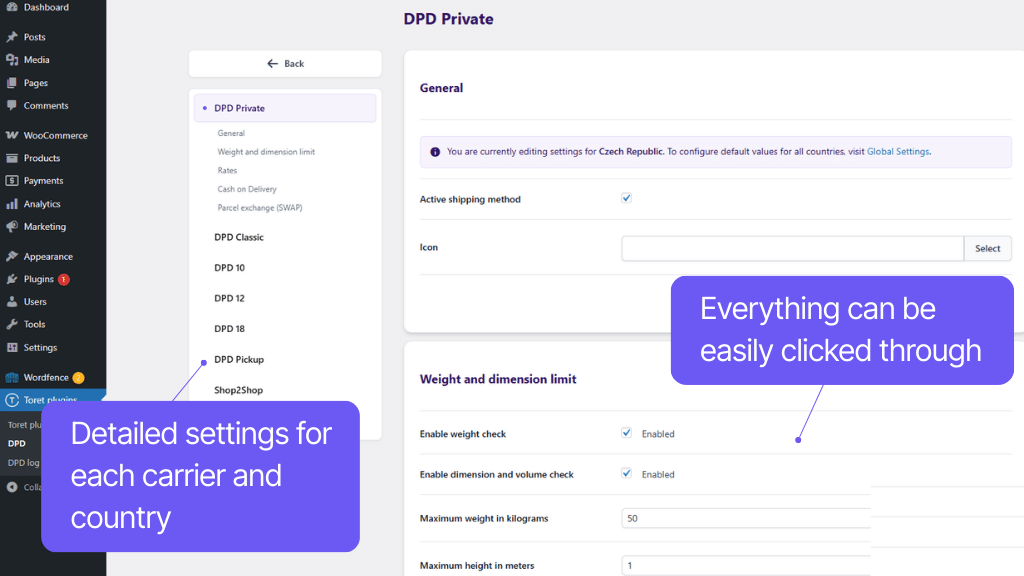The image size is (1024, 576).
Task: Jump to Rates section link
Action: [x=227, y=170]
